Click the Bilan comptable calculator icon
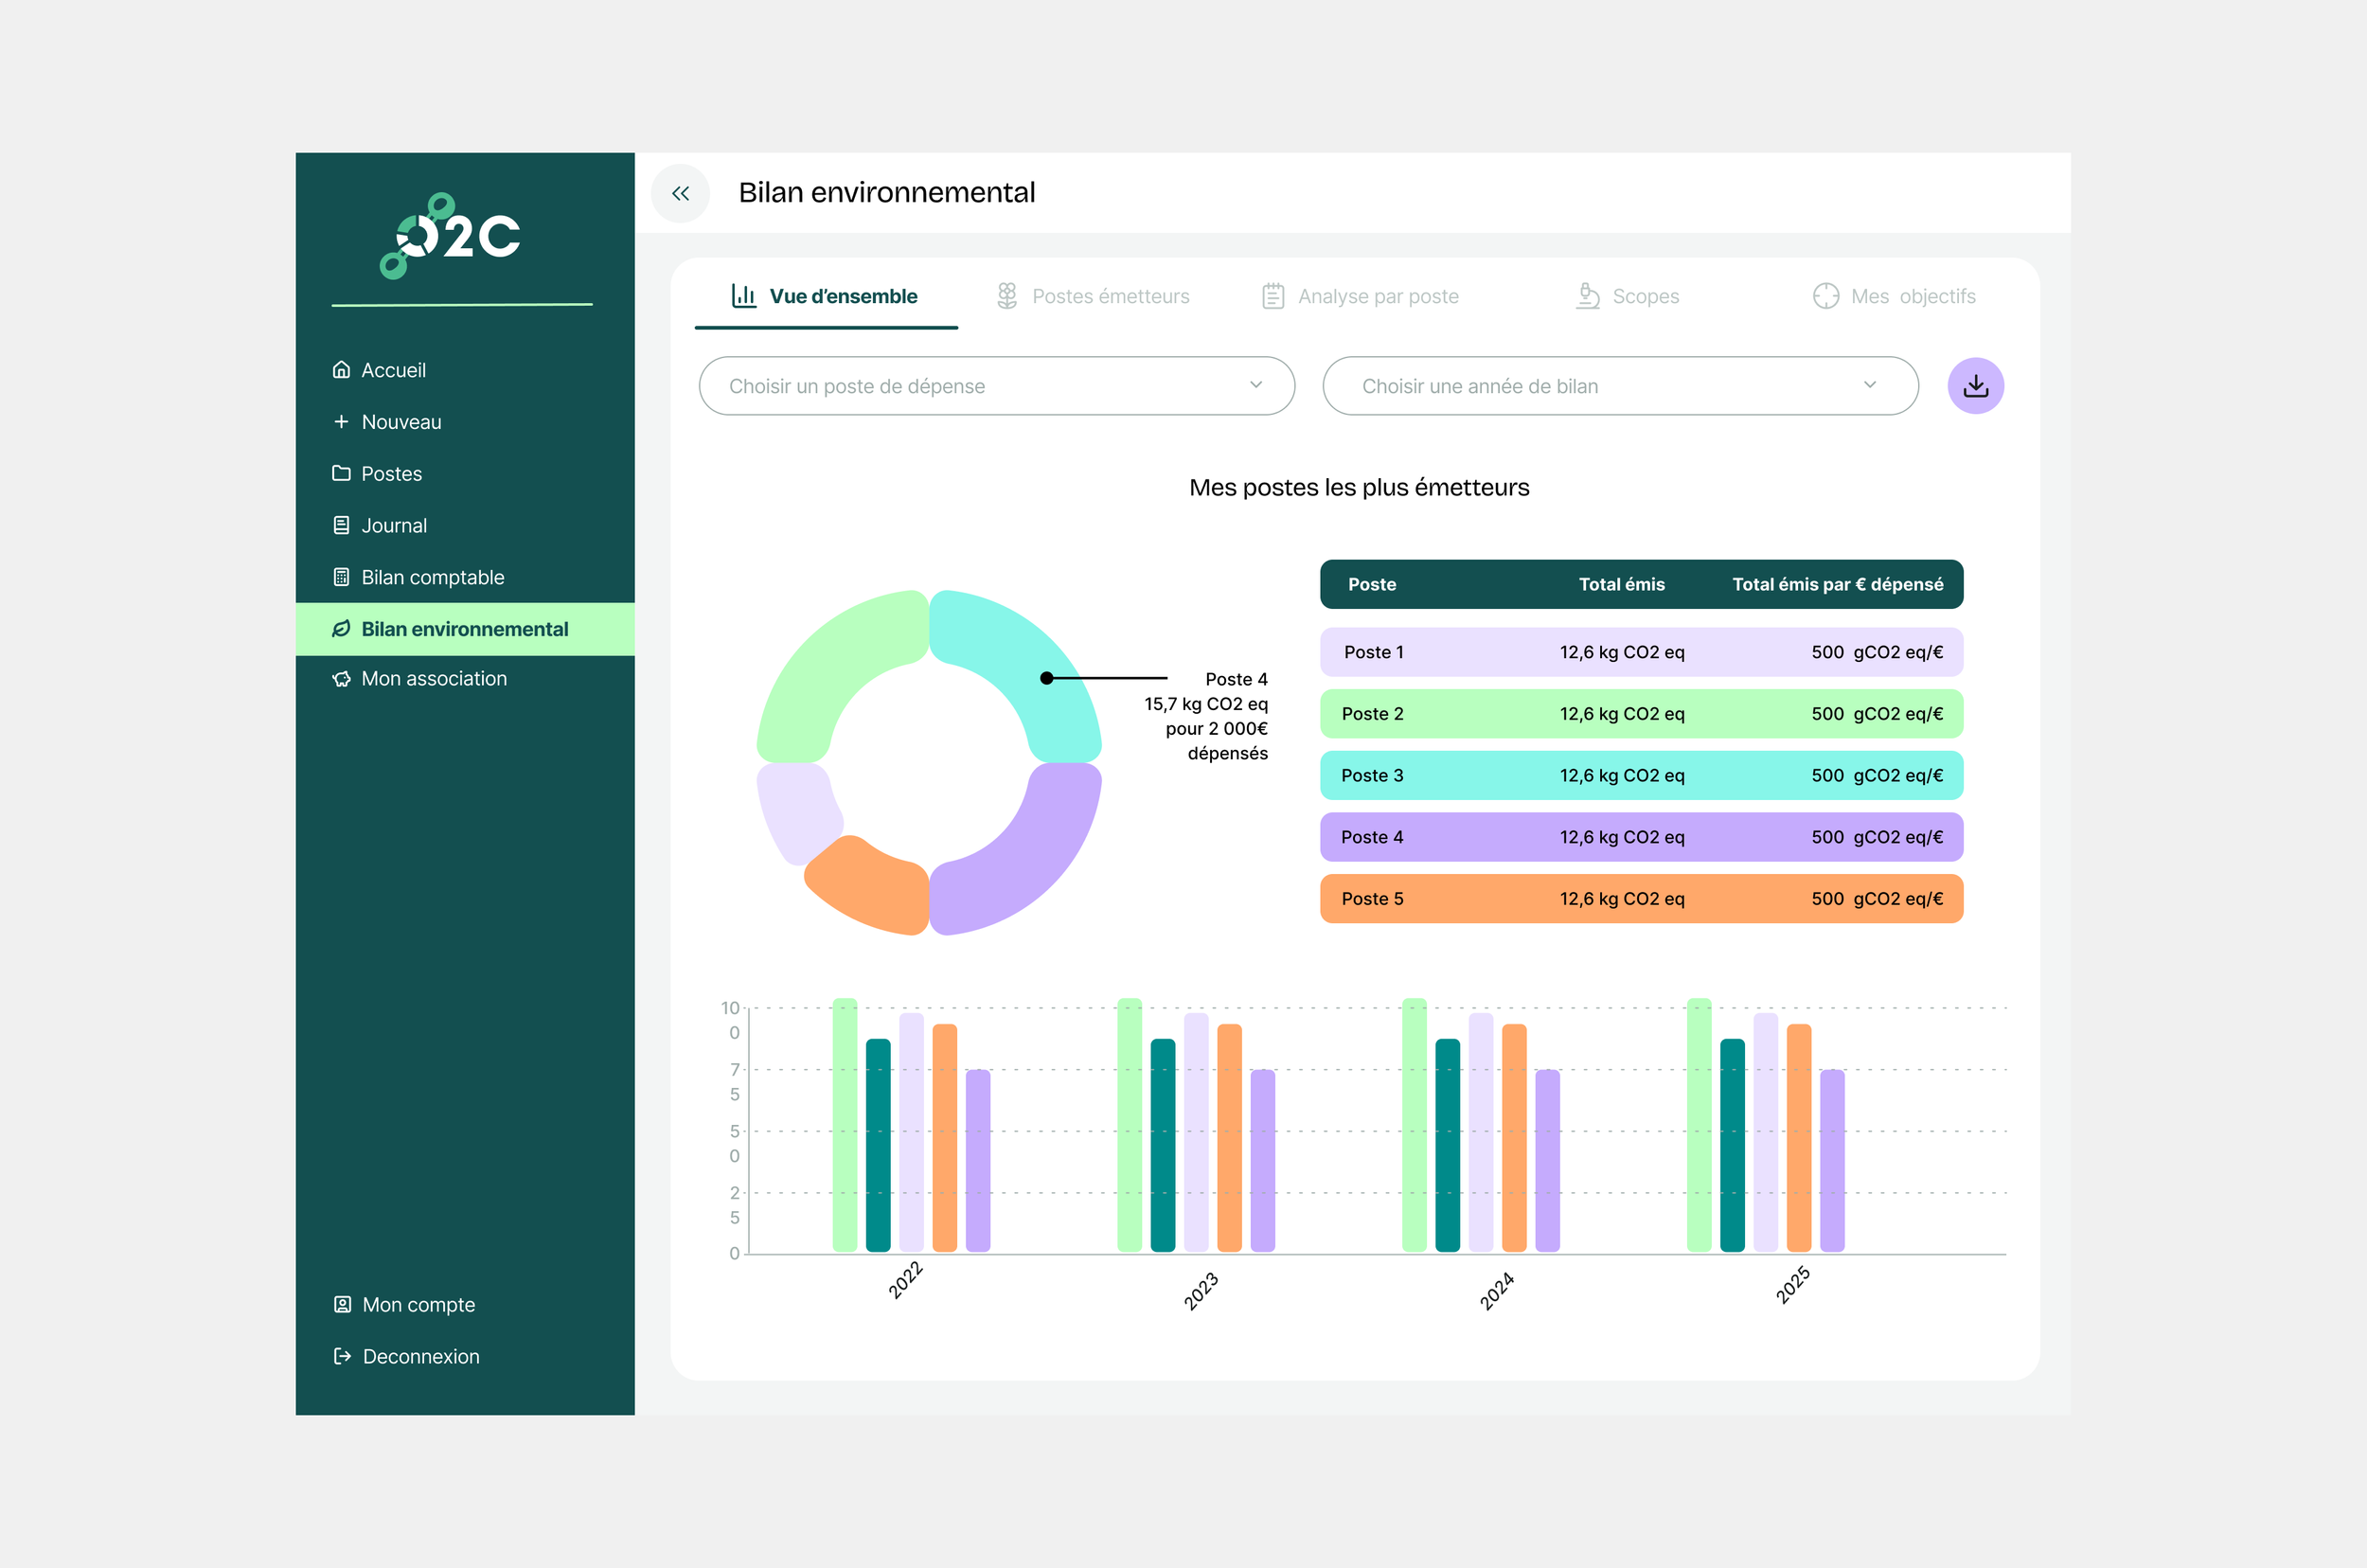Image resolution: width=2367 pixels, height=1568 pixels. [341, 577]
